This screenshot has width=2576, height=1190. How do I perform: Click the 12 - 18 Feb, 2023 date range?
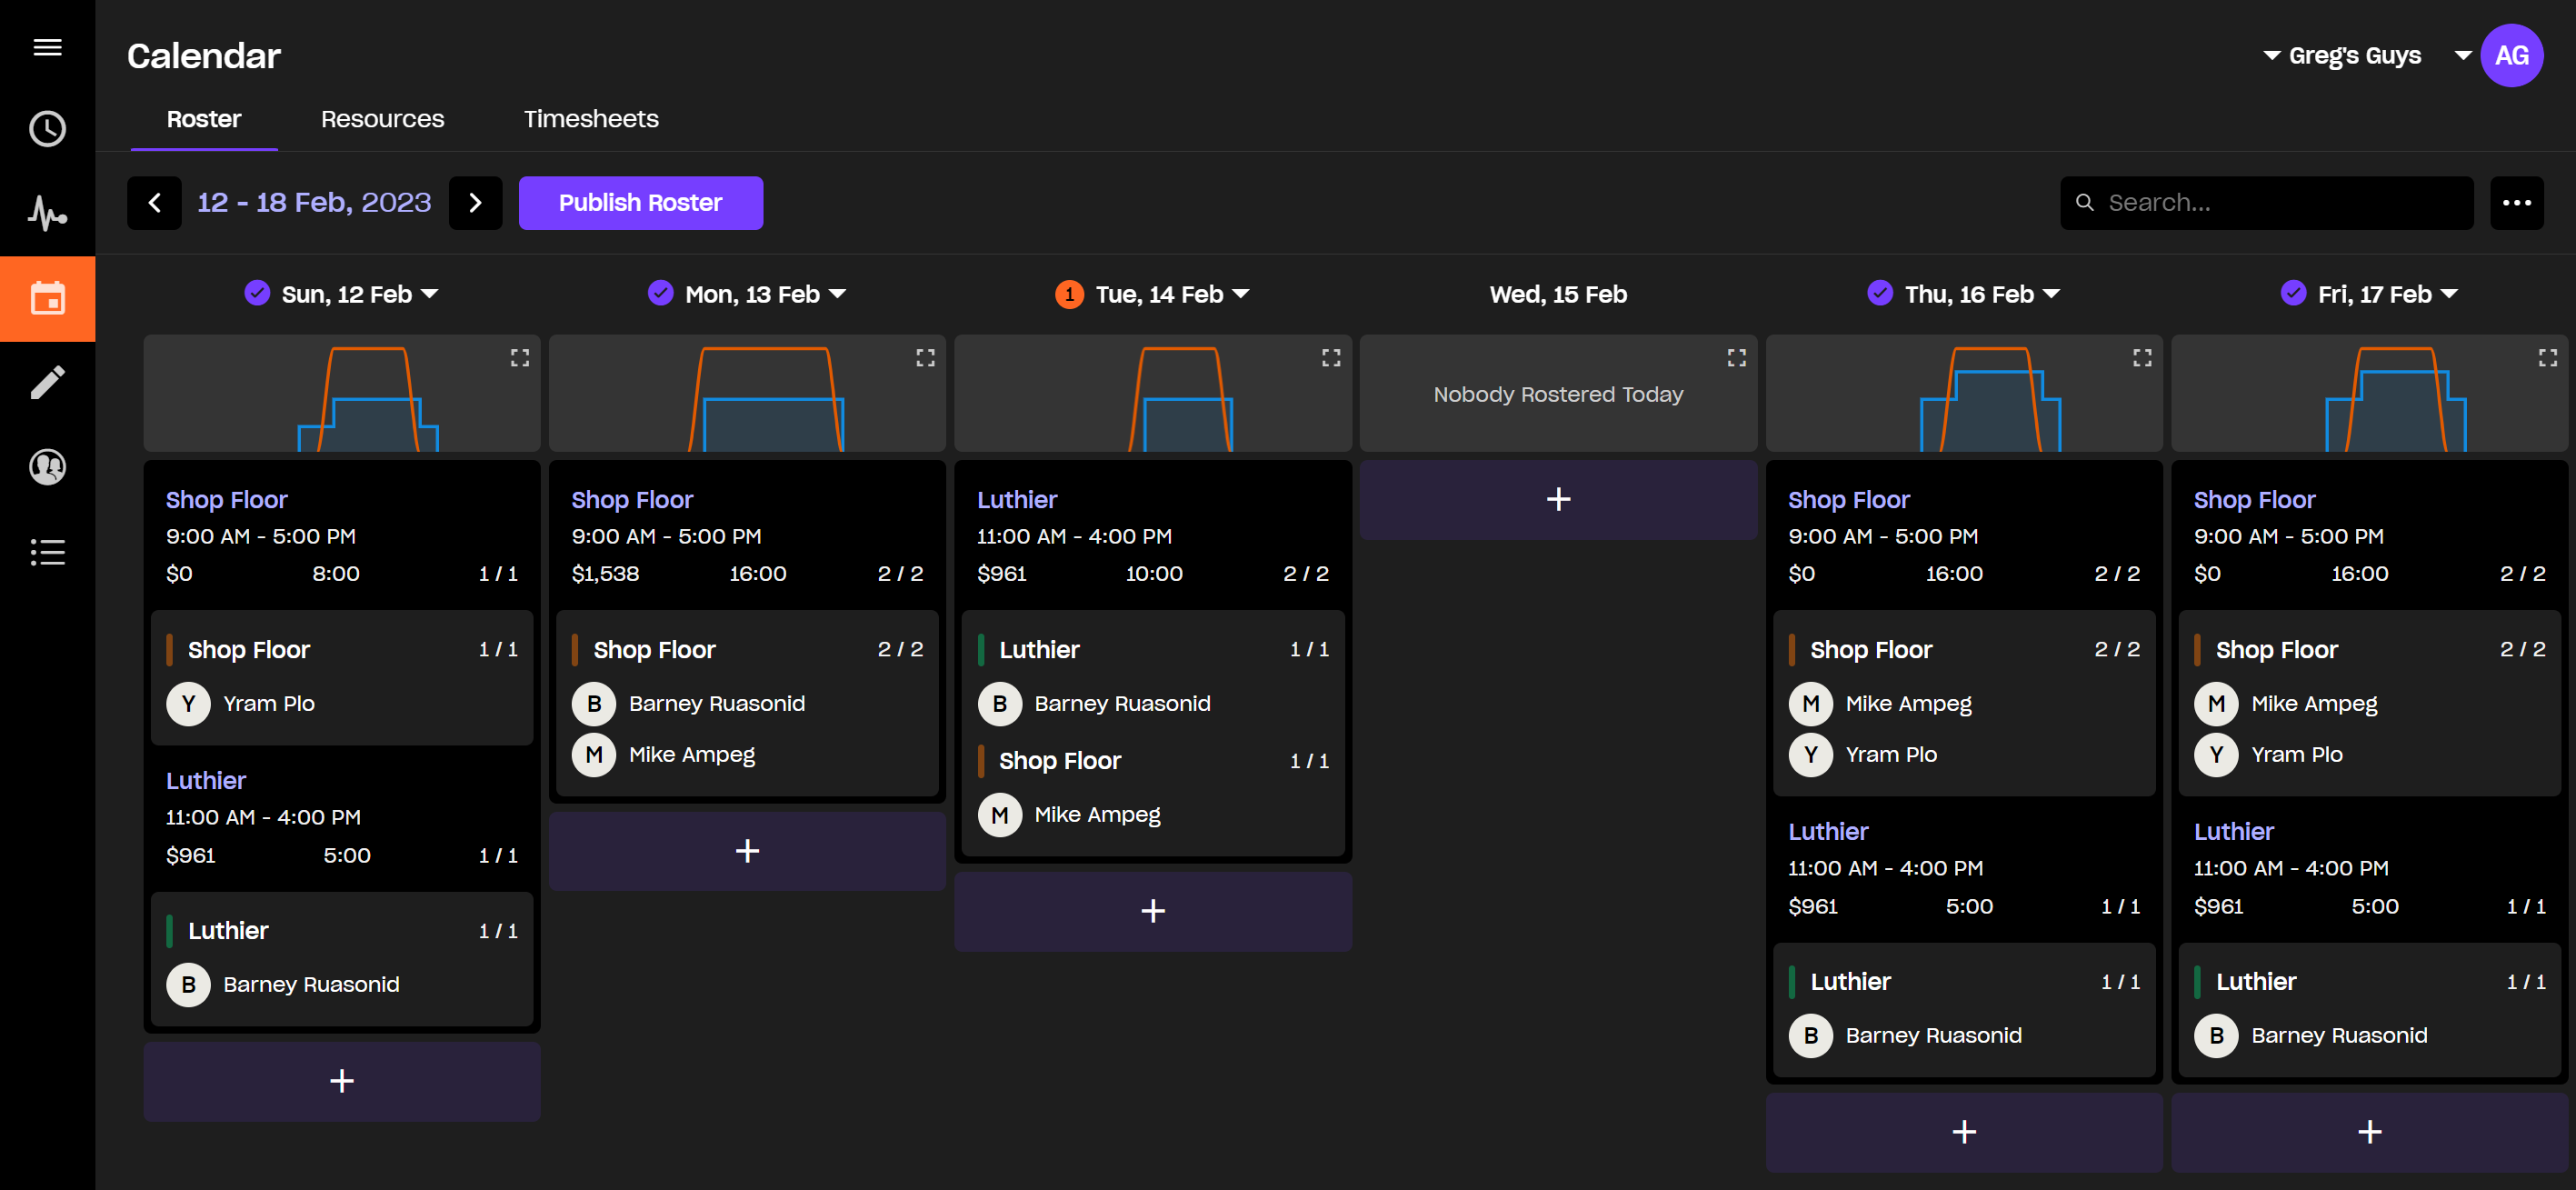coord(314,203)
